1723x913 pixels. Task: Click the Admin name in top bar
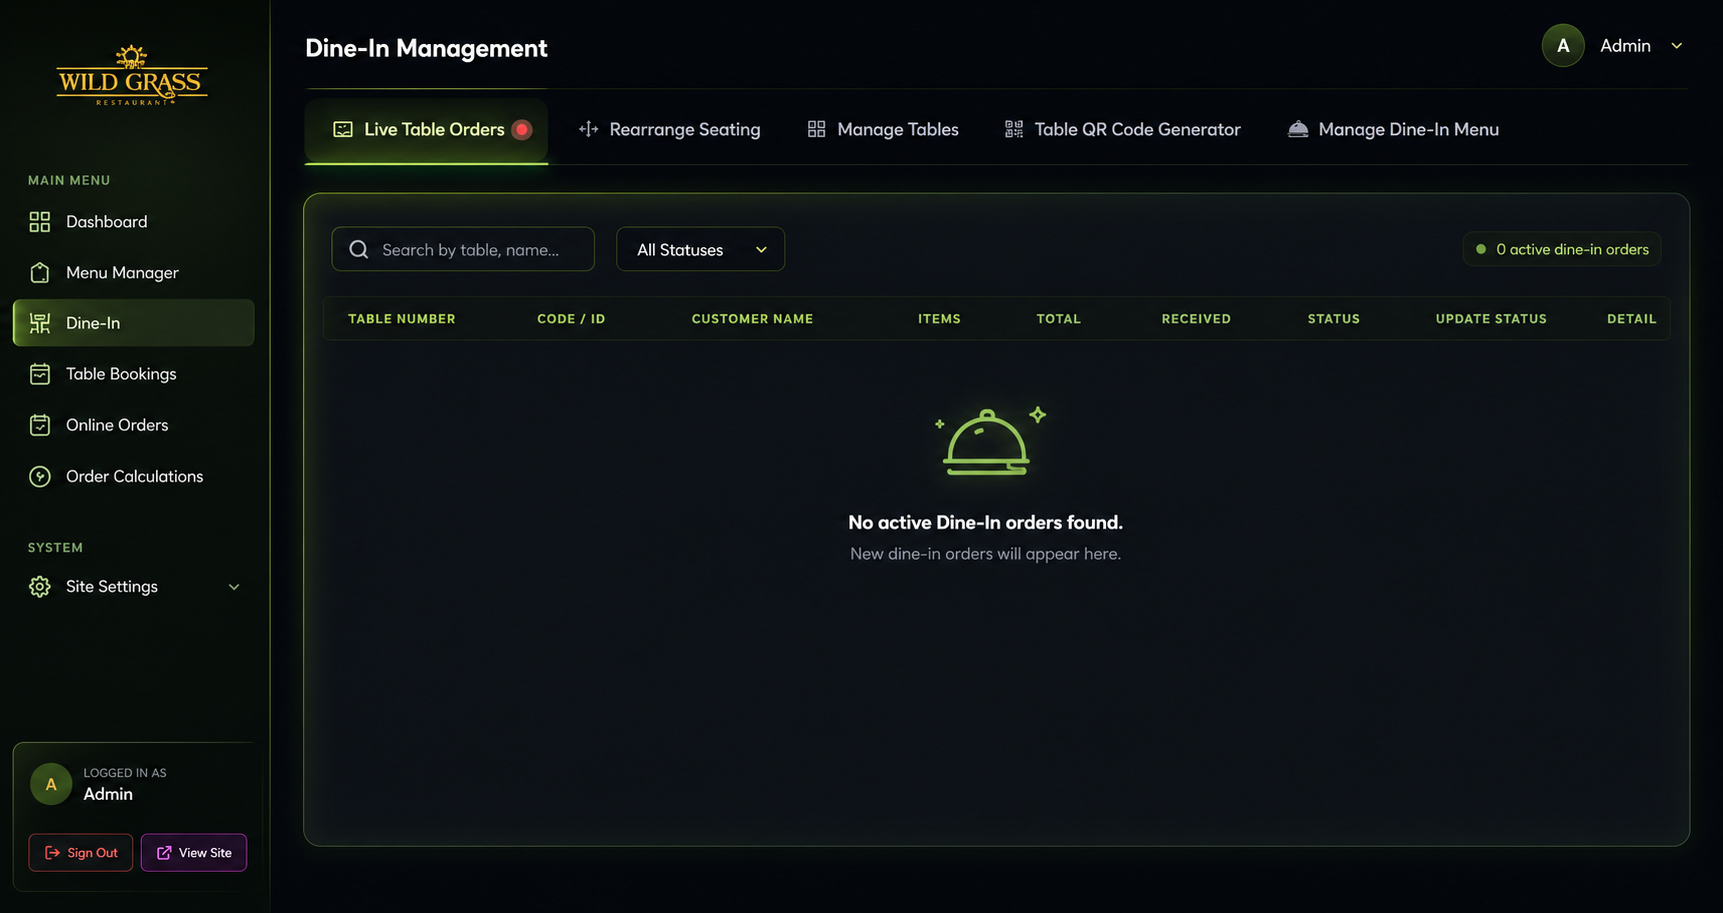point(1625,46)
